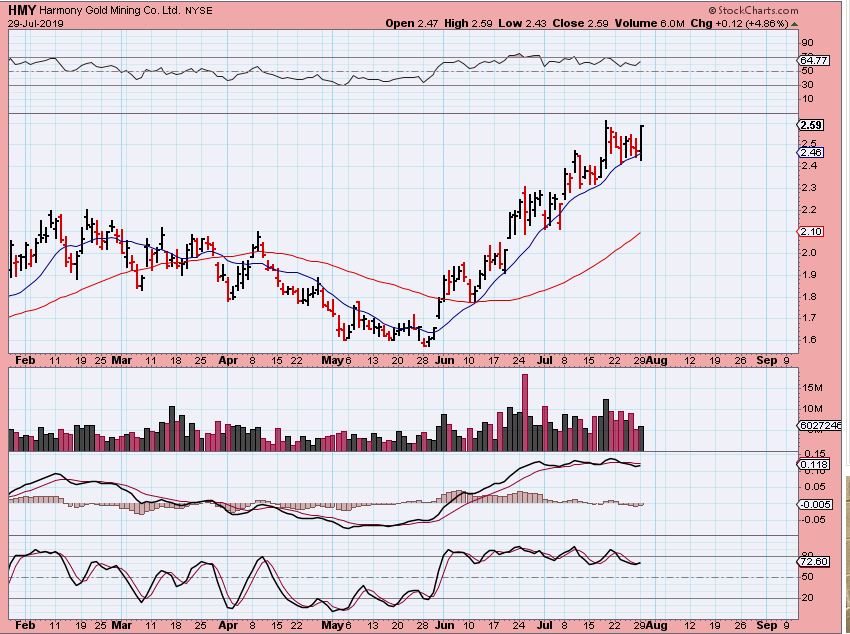The height and width of the screenshot is (634, 850).
Task: Click the Low 2.43 value
Action: pyautogui.click(x=522, y=23)
